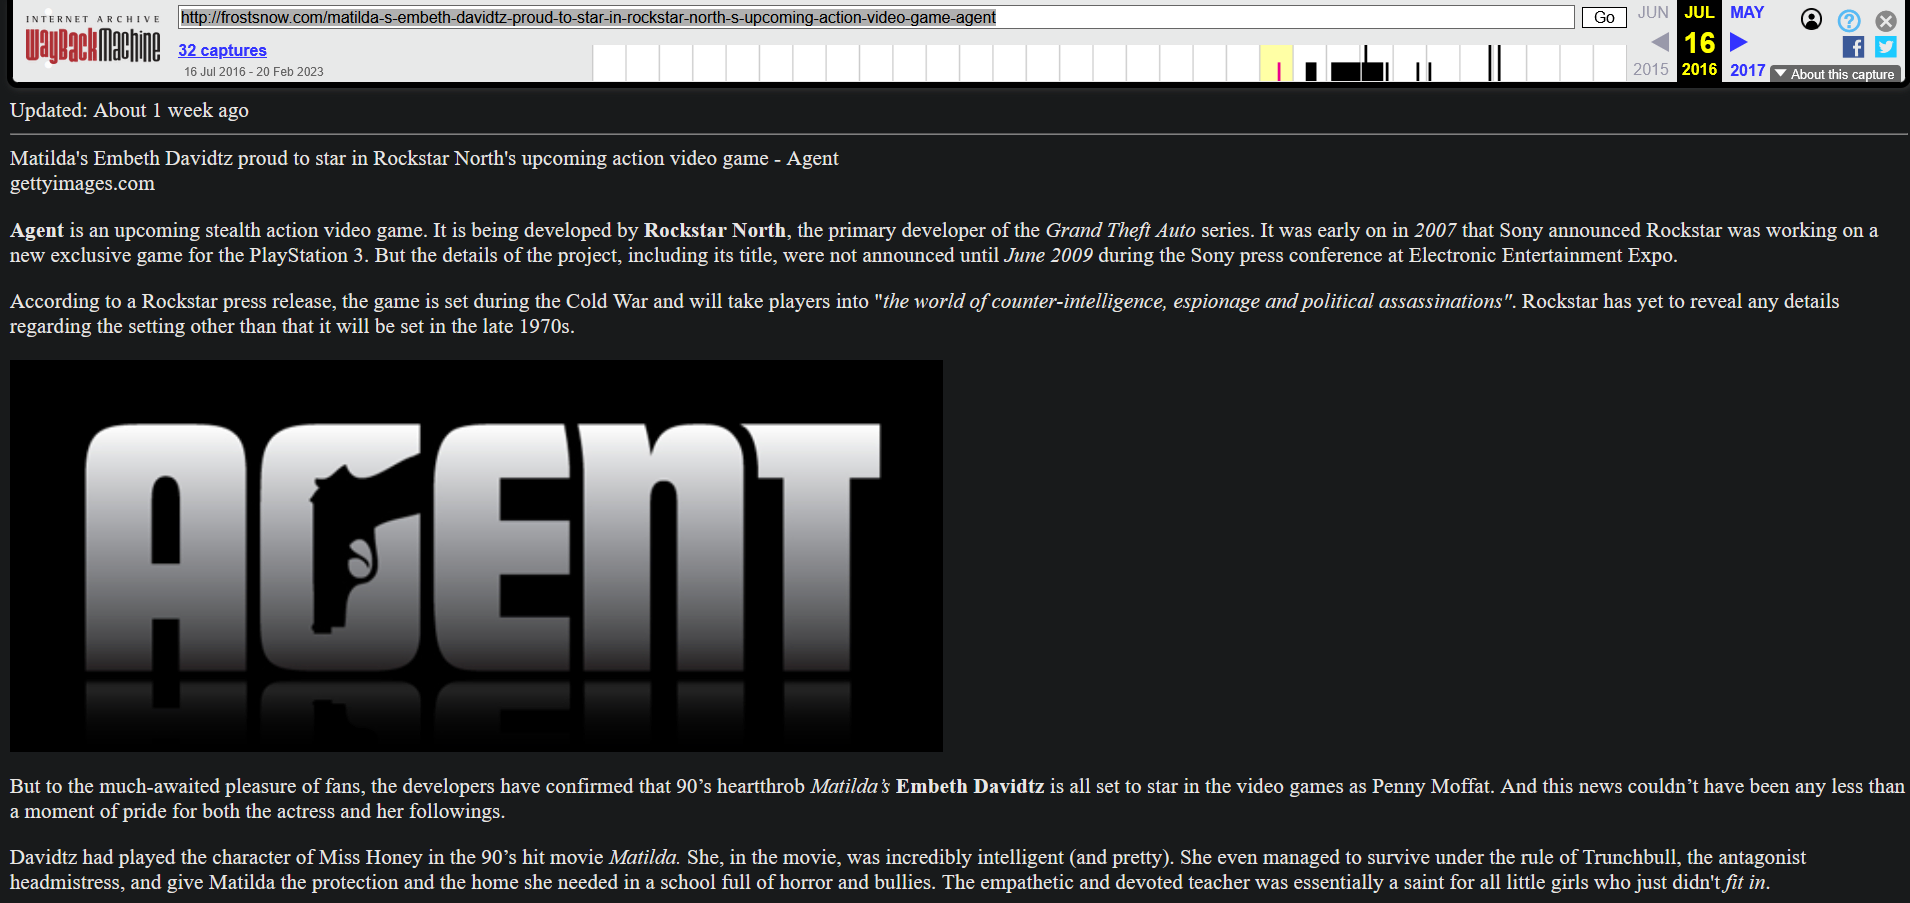Click bold 'Rockstar North' text
The height and width of the screenshot is (903, 1910).
[715, 230]
